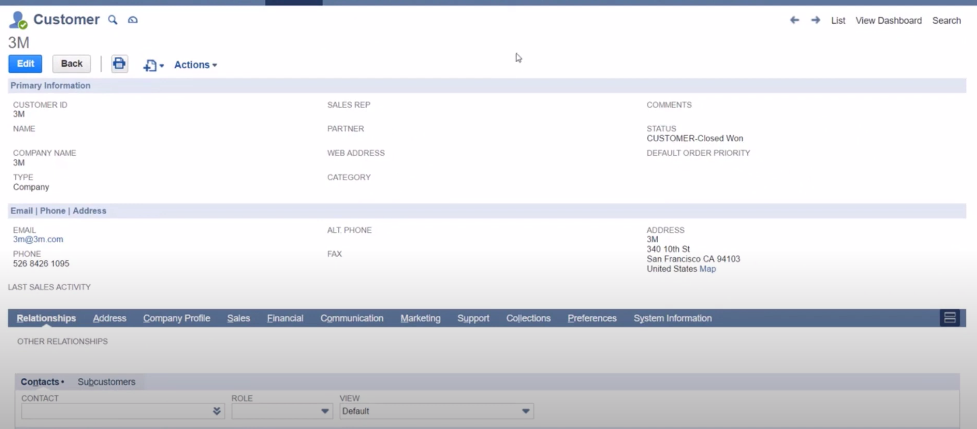Open the Support tab
977x429 pixels.
coord(474,318)
